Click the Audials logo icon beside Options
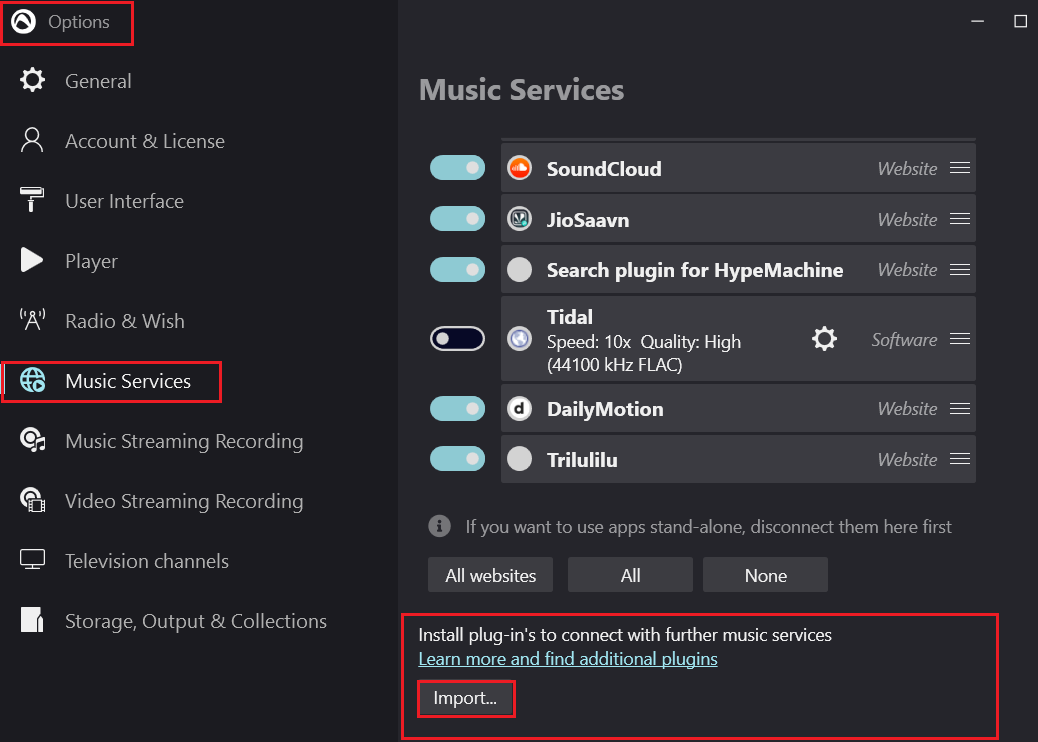 tap(23, 22)
